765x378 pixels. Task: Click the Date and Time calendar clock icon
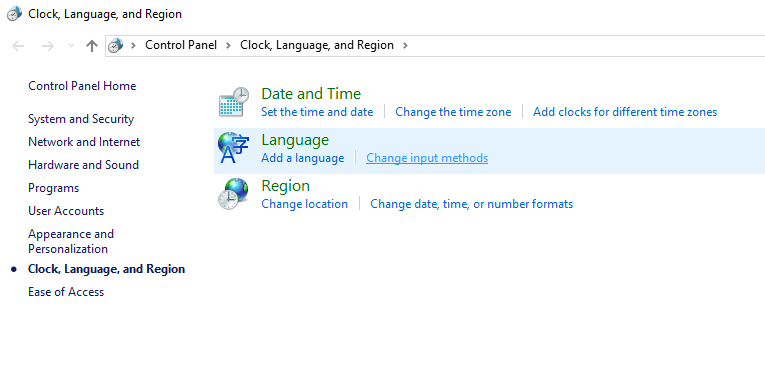[234, 102]
